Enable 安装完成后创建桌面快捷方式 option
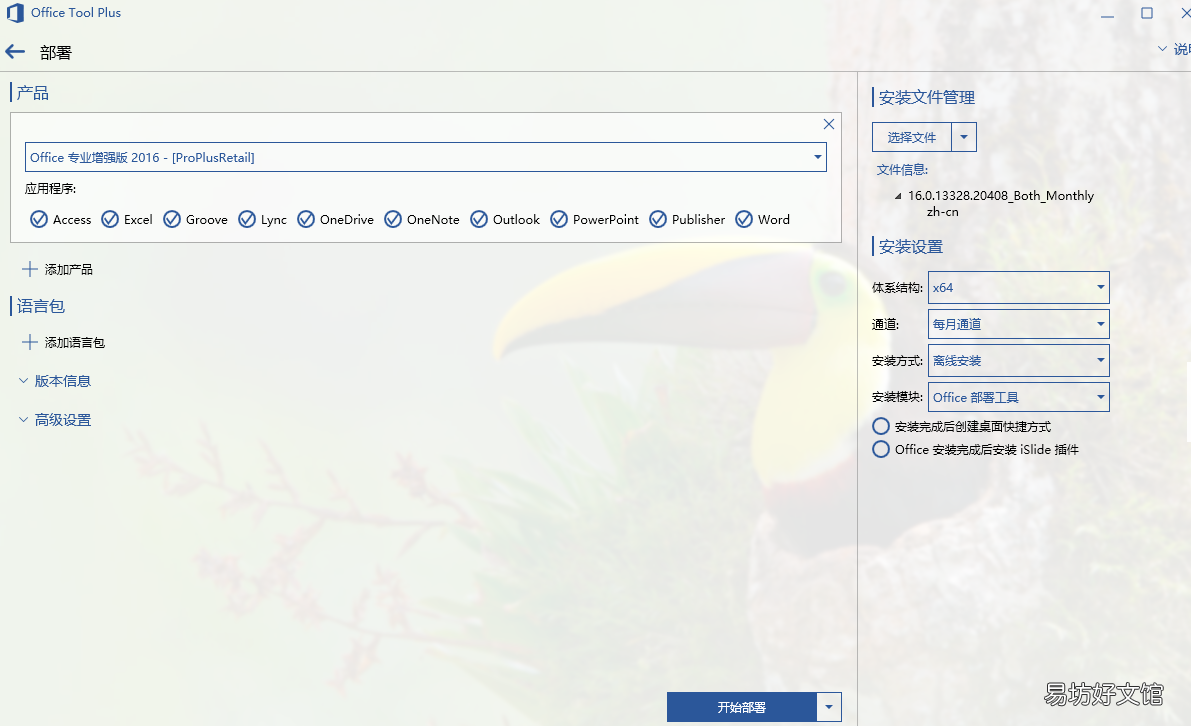The image size is (1191, 726). pos(881,426)
